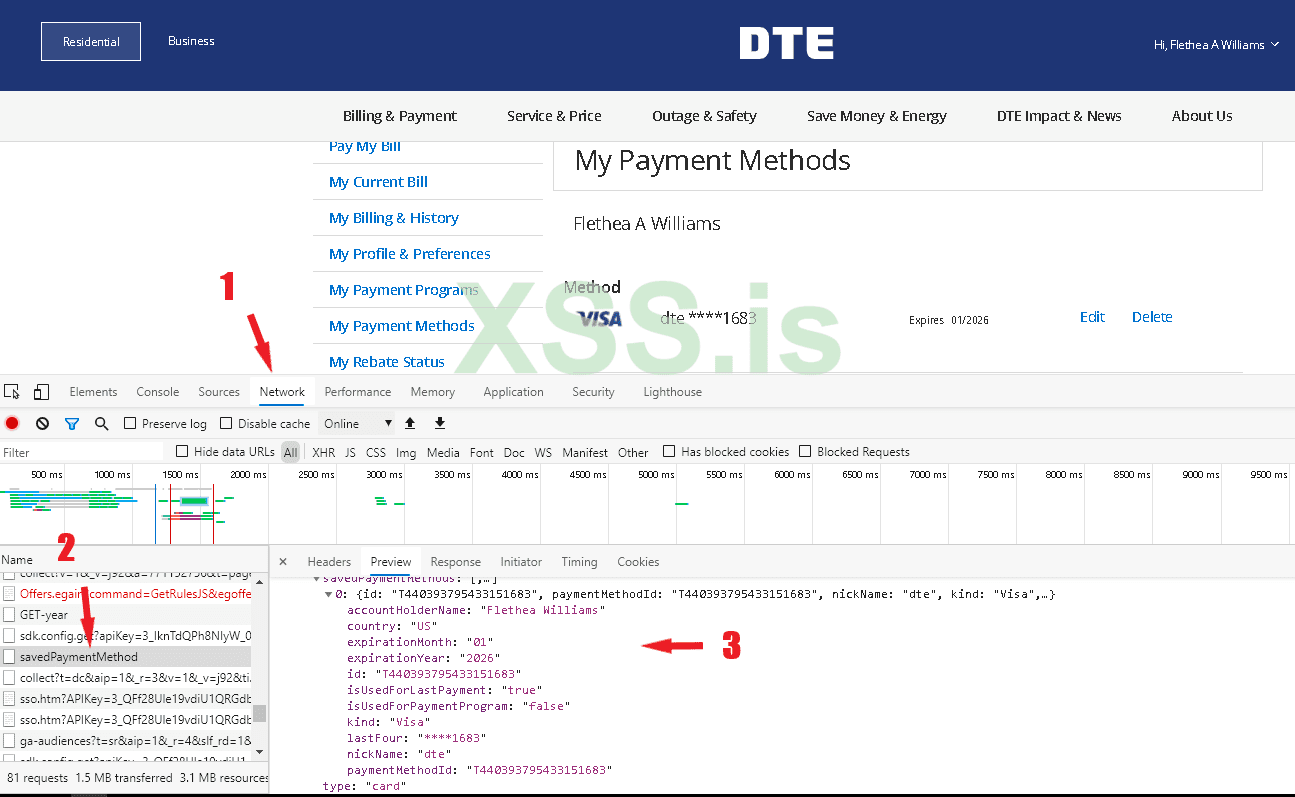This screenshot has height=797, width=1295.
Task: Enable the Preserve log checkbox
Action: (130, 424)
